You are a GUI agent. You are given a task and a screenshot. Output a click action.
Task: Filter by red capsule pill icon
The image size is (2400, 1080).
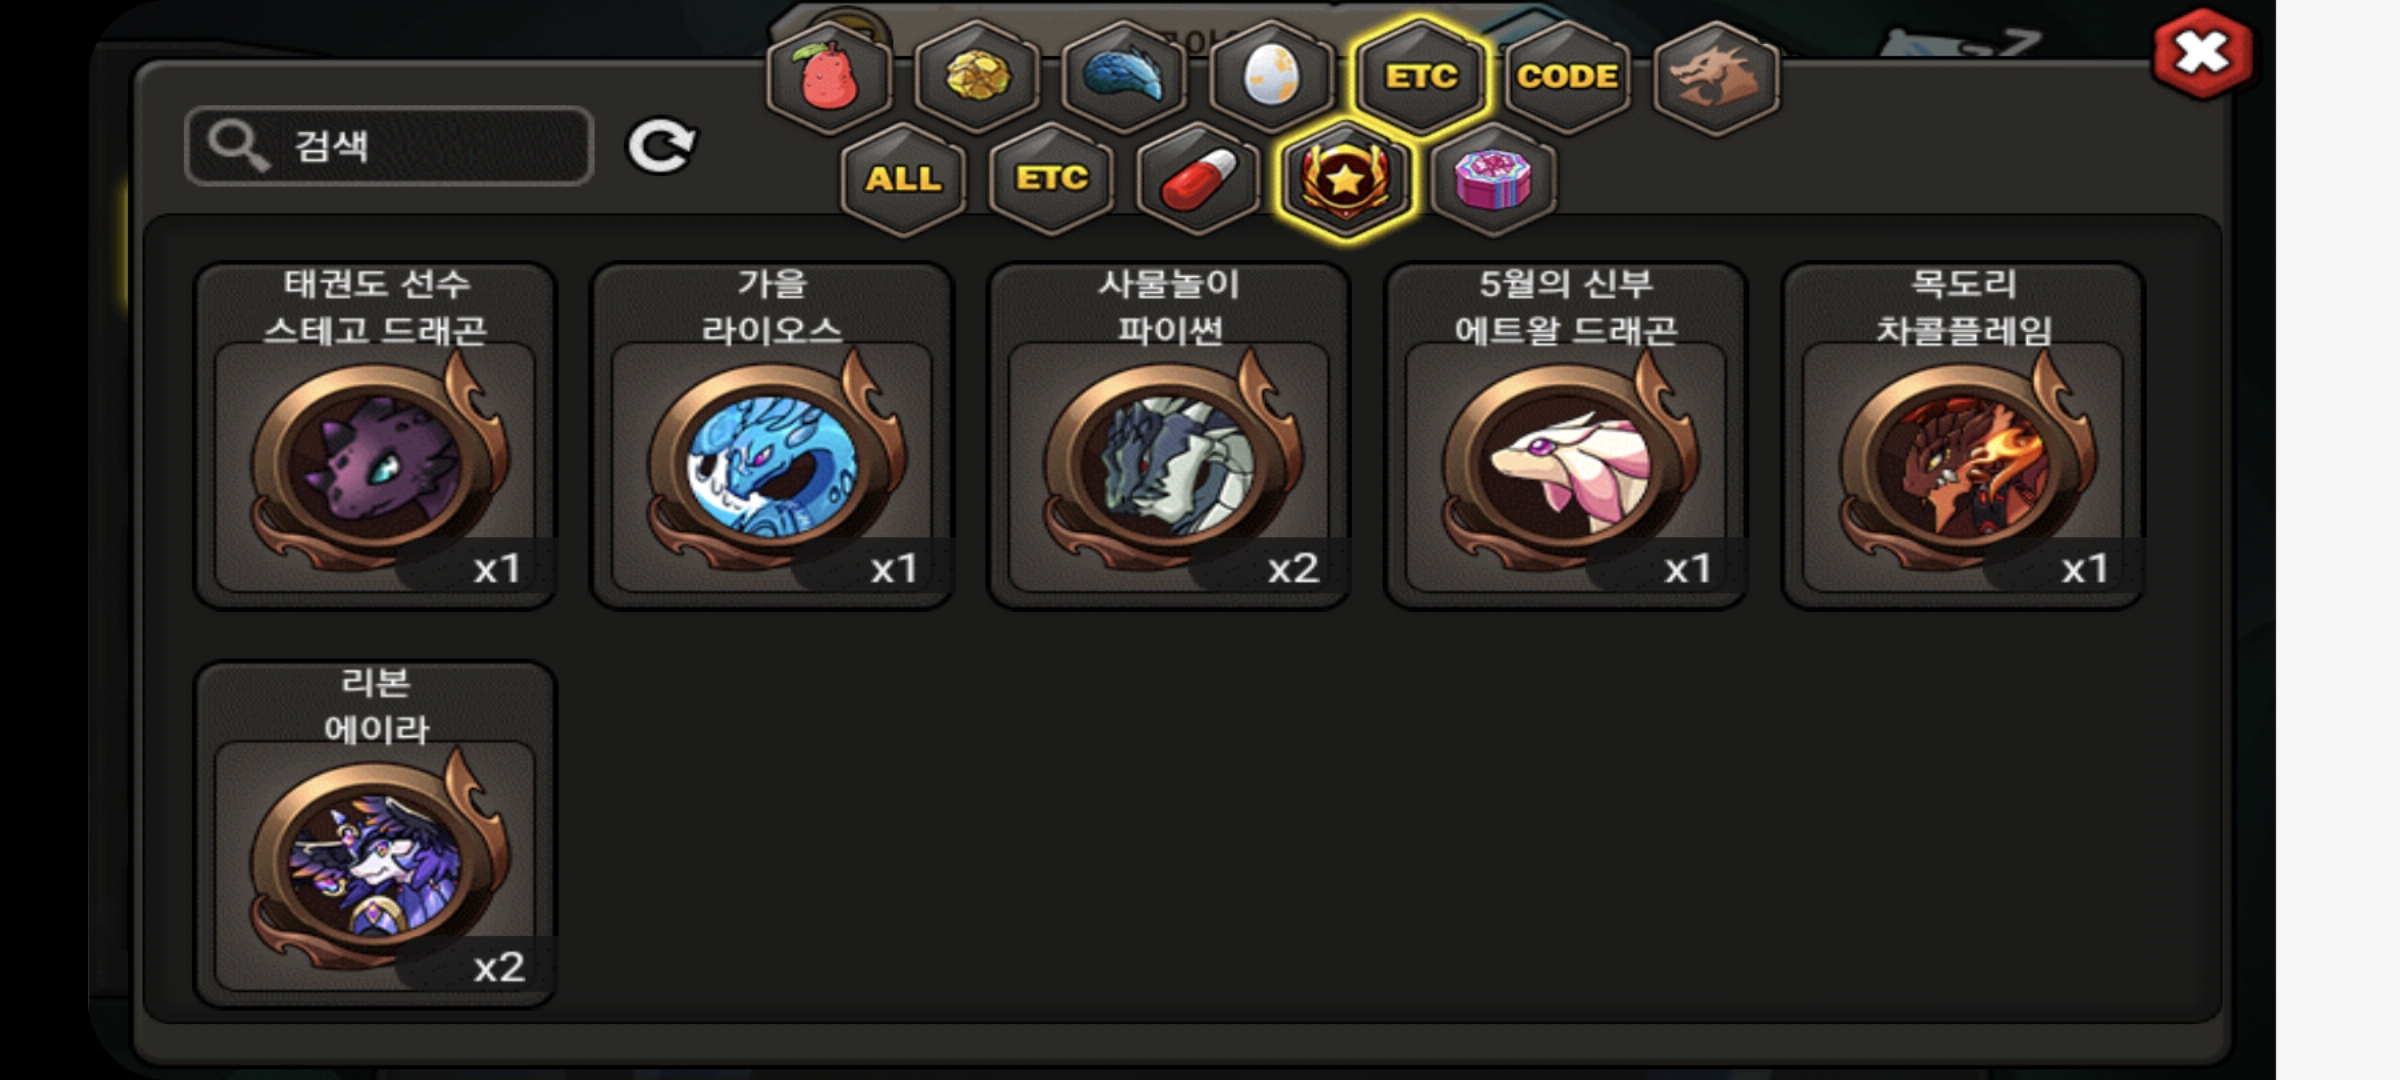click(1198, 179)
